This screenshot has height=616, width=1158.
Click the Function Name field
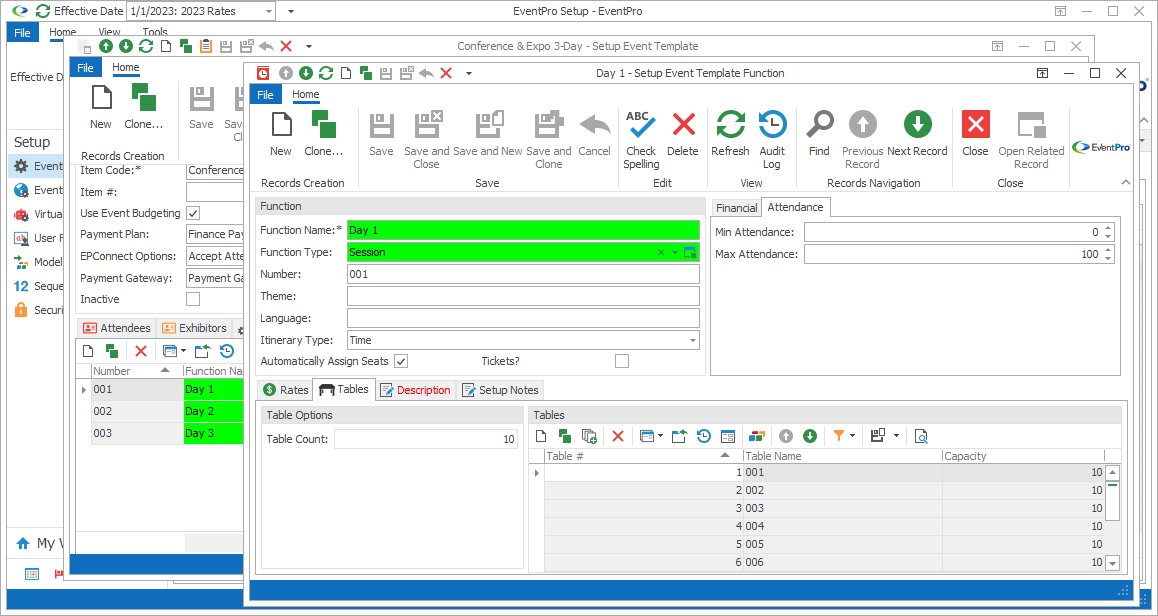523,230
